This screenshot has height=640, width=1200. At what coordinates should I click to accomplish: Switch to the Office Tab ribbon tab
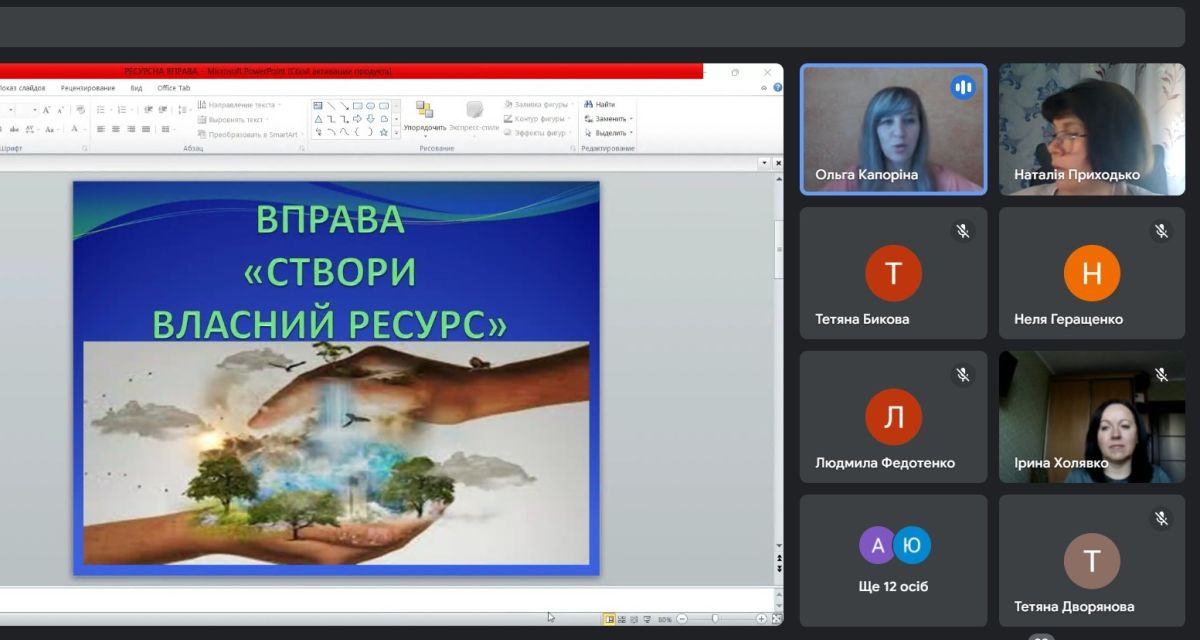(174, 88)
